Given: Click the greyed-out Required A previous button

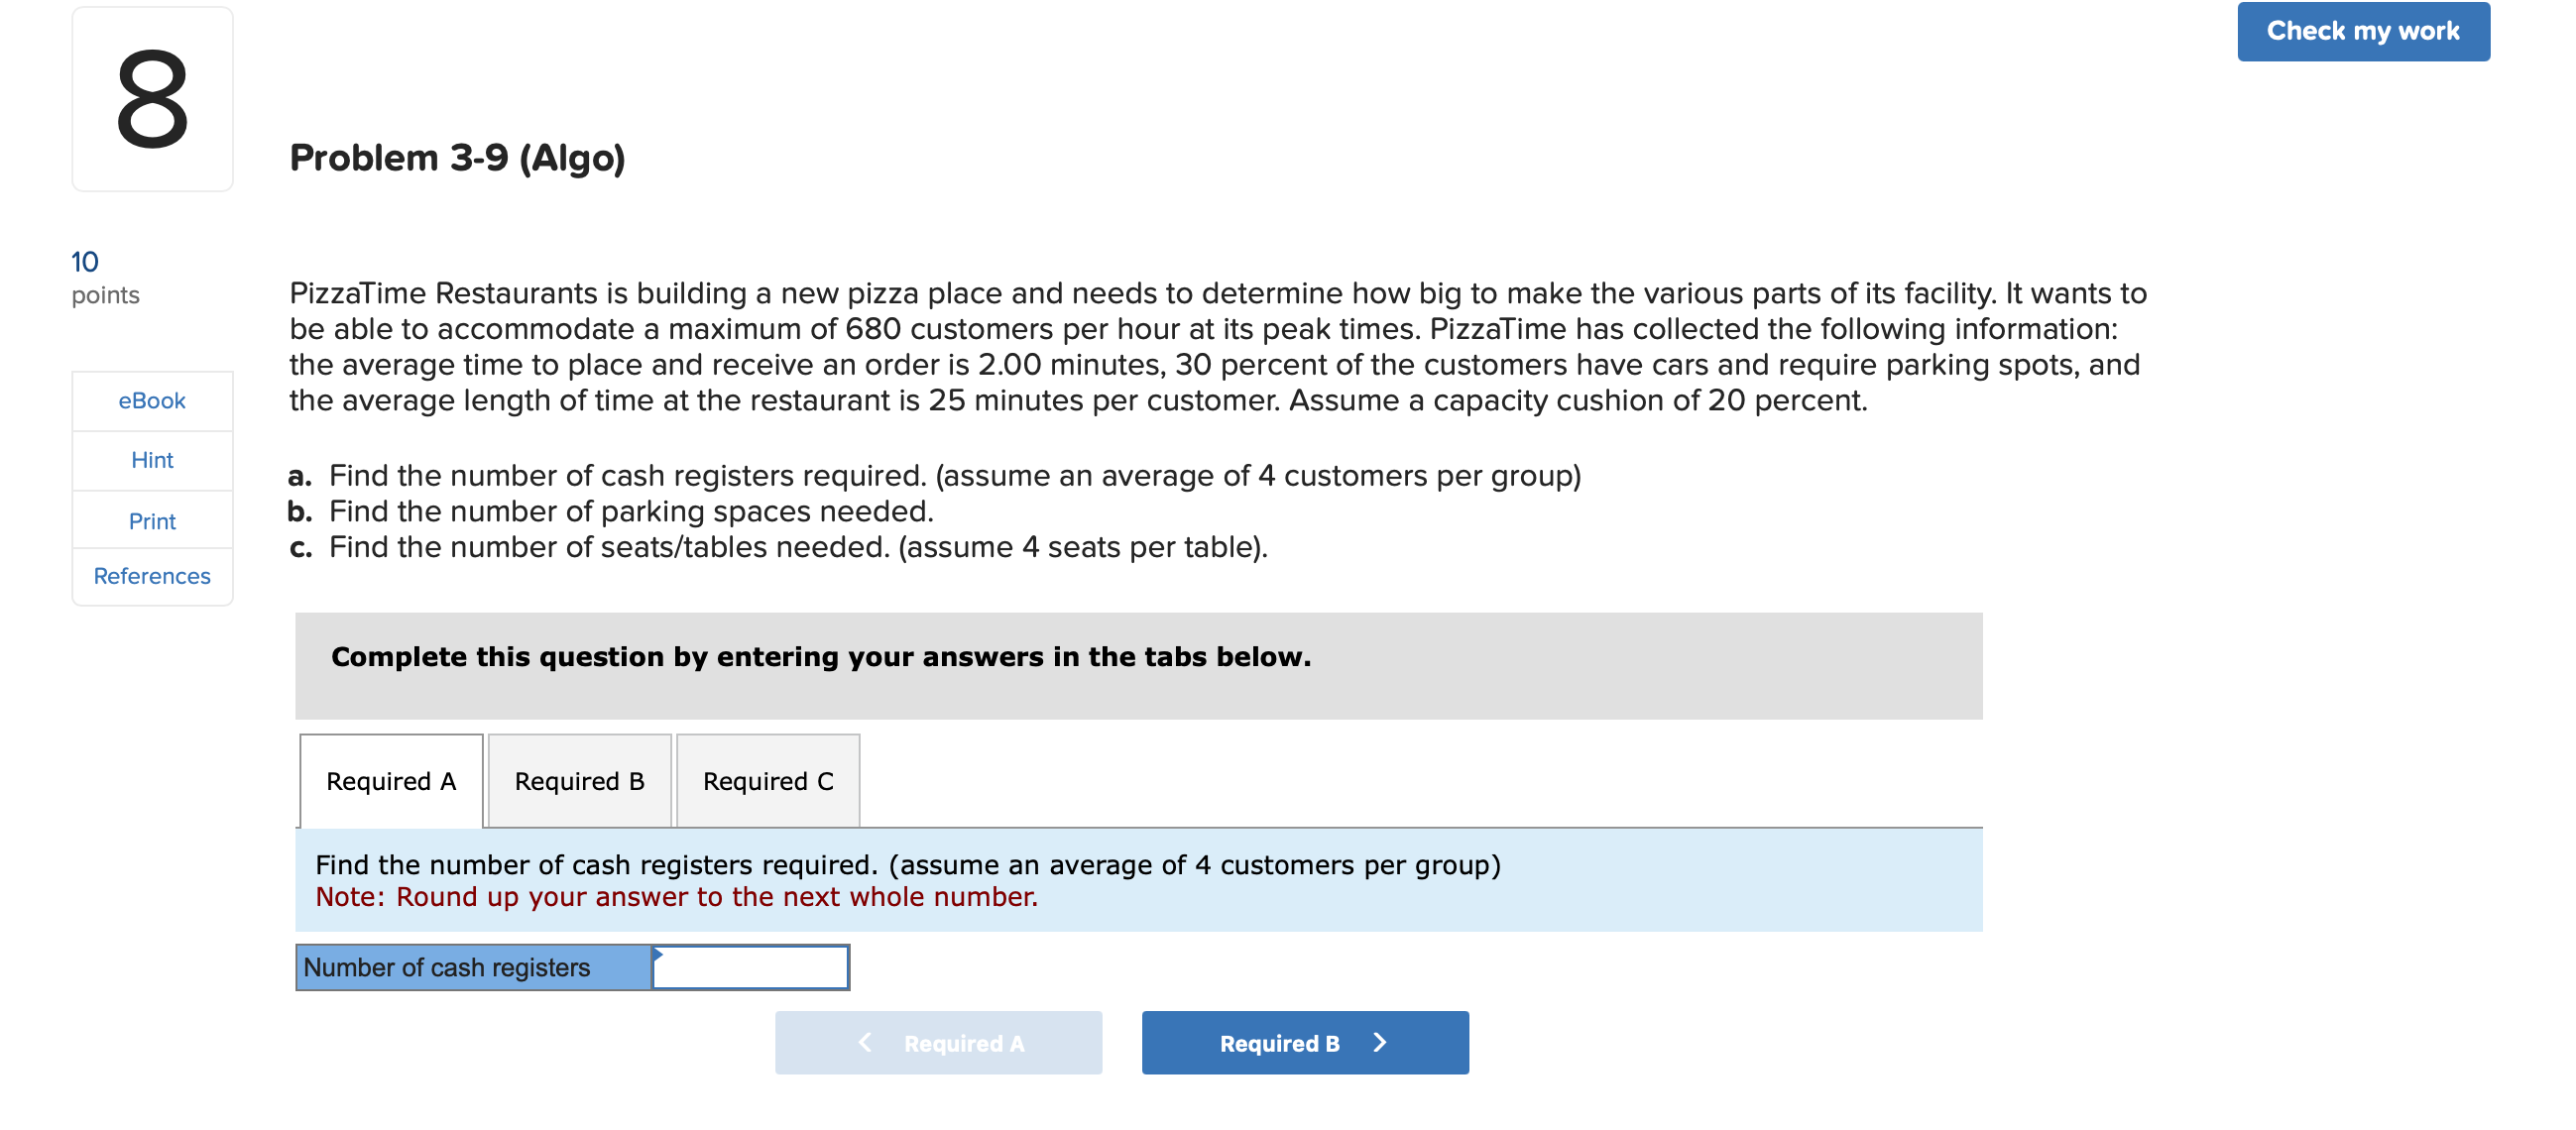Looking at the screenshot, I should tap(937, 1043).
